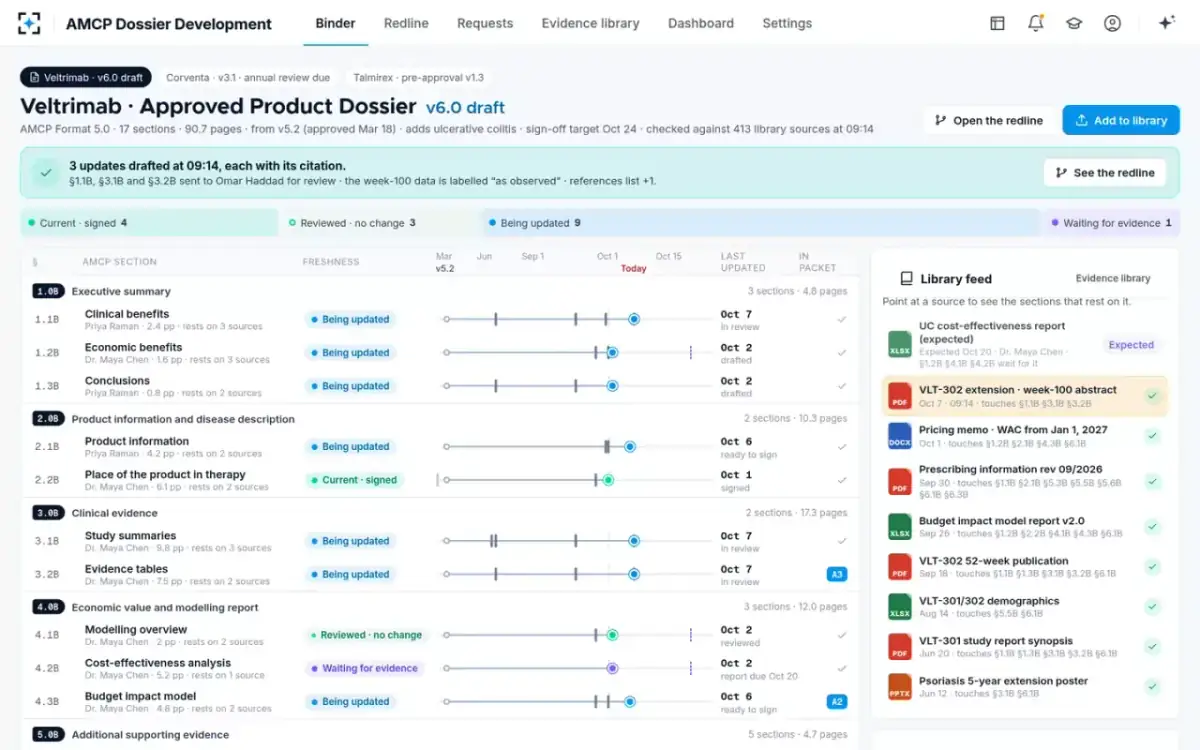Collapse 4.0B Economic value and modelling report

(440, 607)
